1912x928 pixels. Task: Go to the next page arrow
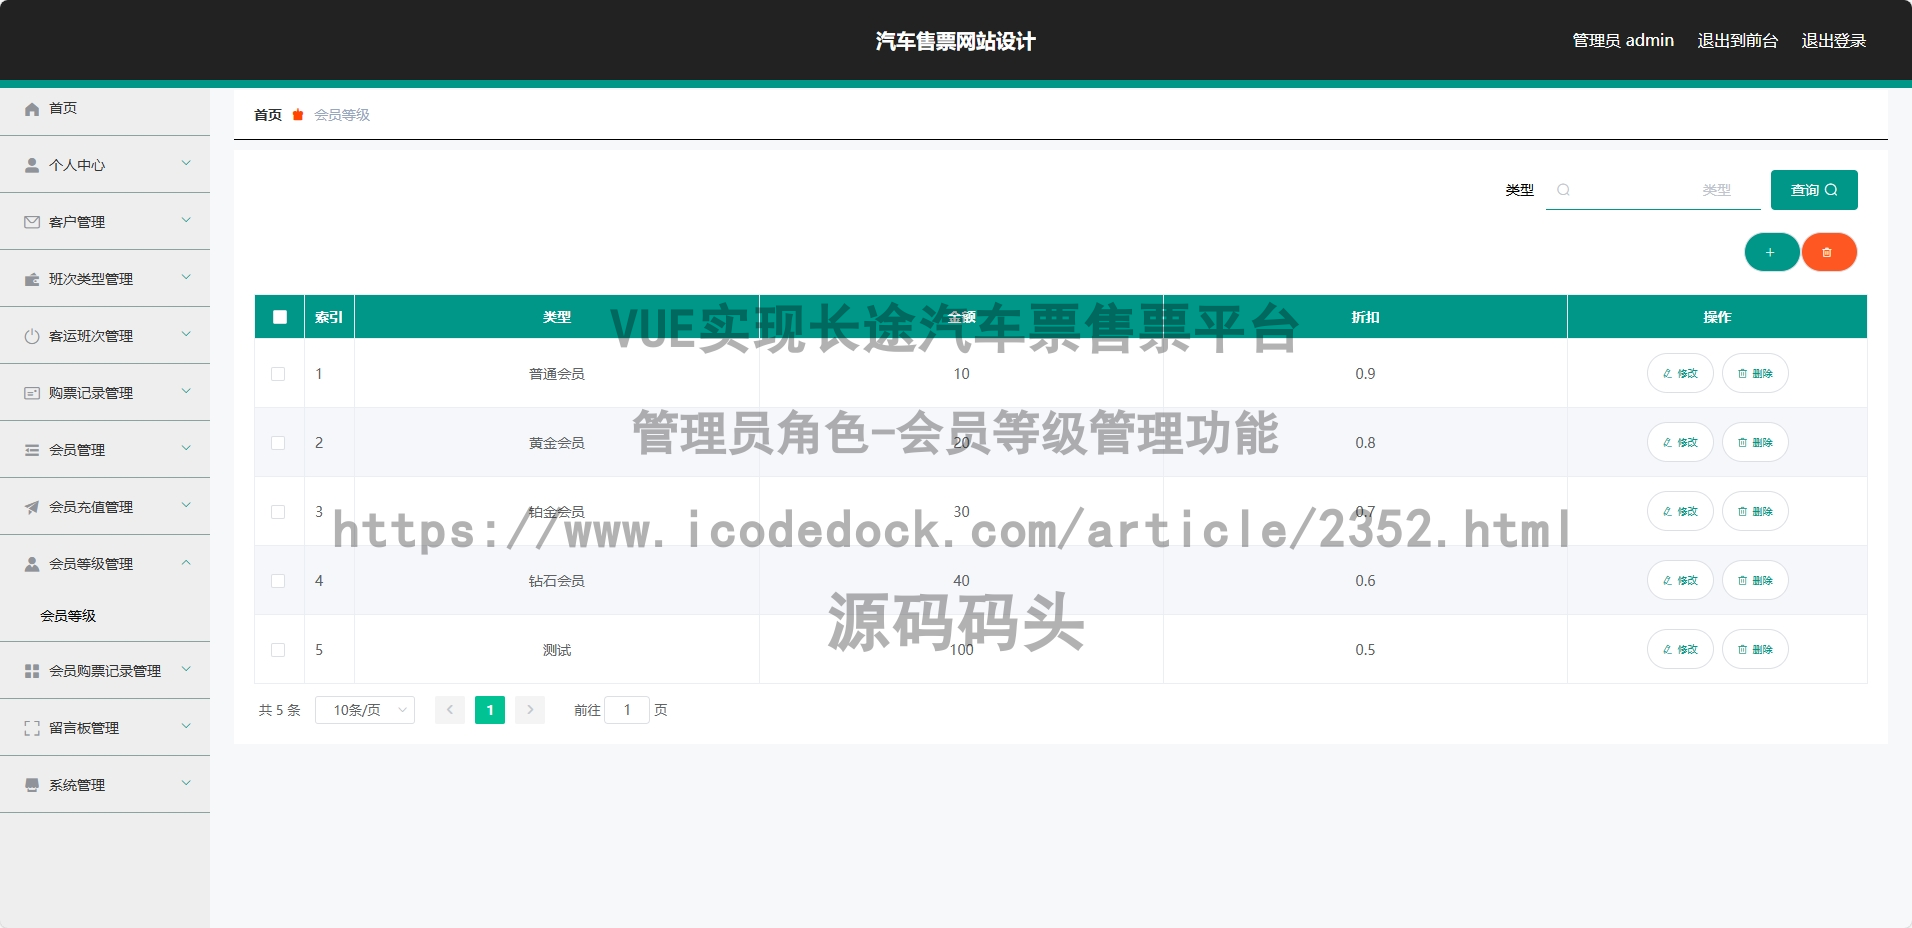click(530, 710)
